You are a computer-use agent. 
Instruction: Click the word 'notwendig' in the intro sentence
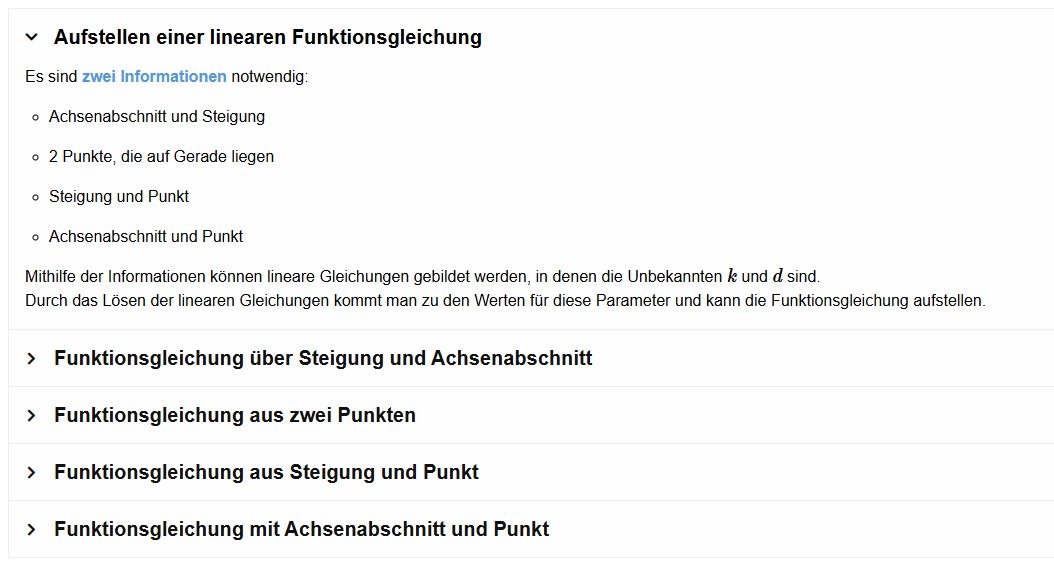(x=269, y=76)
